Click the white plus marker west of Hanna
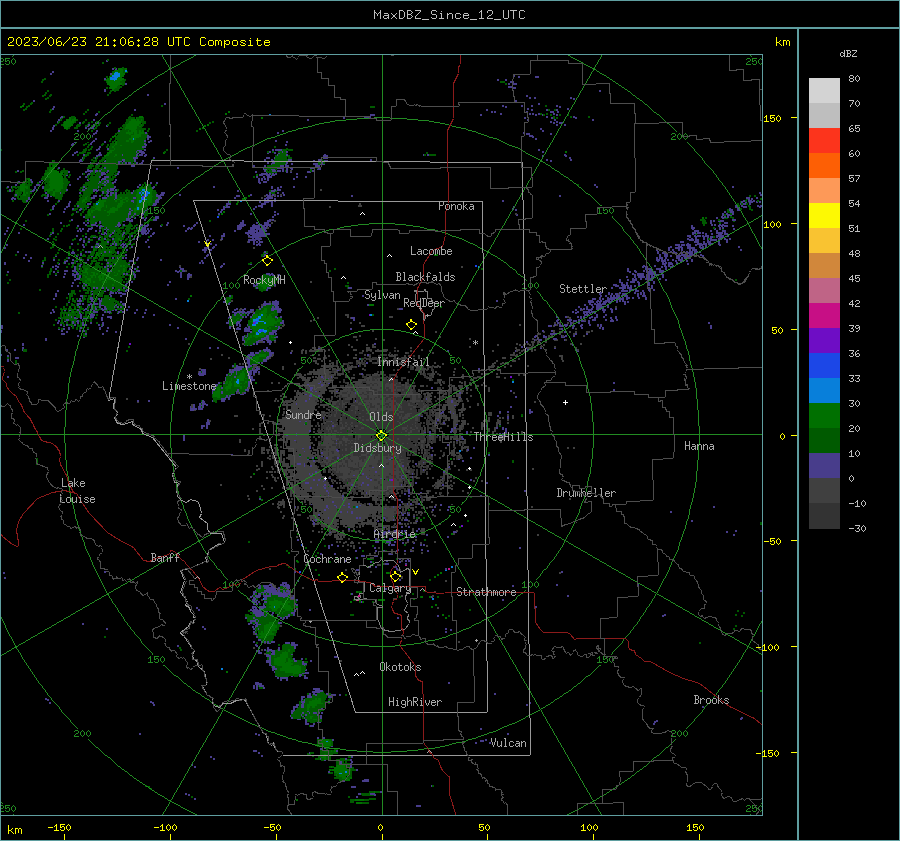 click(565, 402)
